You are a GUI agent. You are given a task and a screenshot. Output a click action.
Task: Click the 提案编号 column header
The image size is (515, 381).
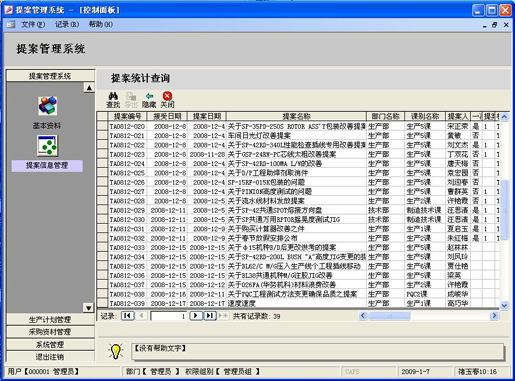(x=127, y=116)
